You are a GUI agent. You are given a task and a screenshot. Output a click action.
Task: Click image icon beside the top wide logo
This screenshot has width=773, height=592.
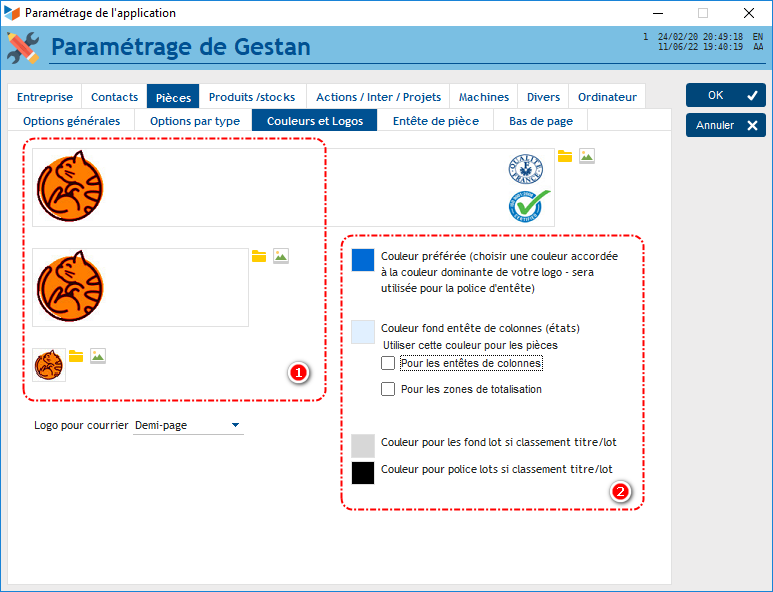[587, 156]
